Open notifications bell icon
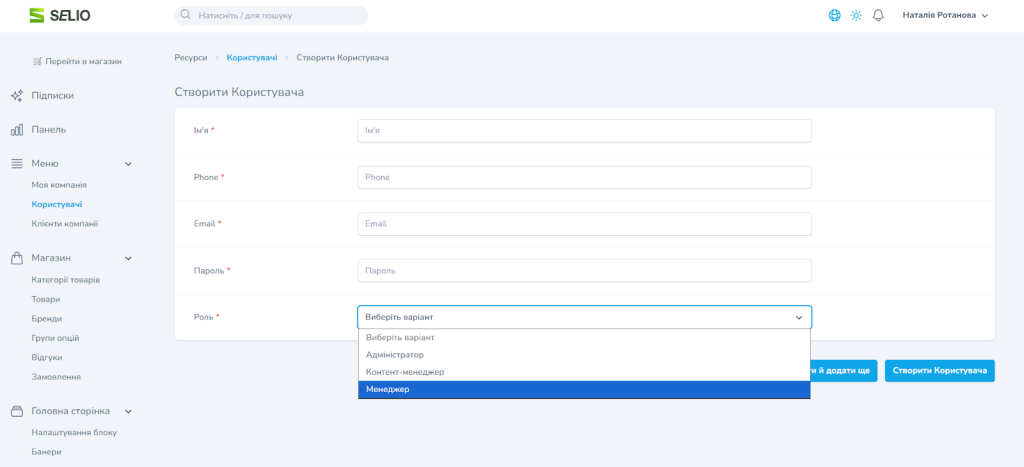Image resolution: width=1024 pixels, height=467 pixels. (x=878, y=15)
